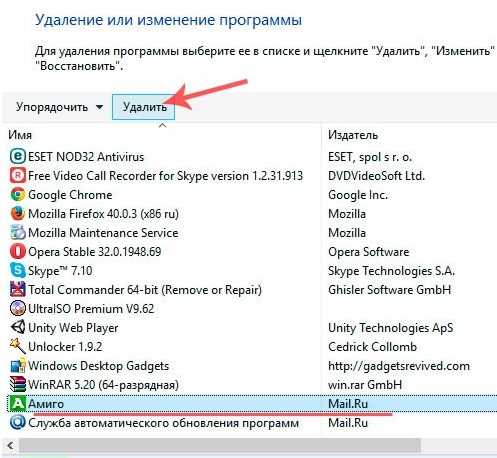The width and height of the screenshot is (497, 458).
Task: Select the Unlocker 1.9.2 entry
Action: pos(65,347)
